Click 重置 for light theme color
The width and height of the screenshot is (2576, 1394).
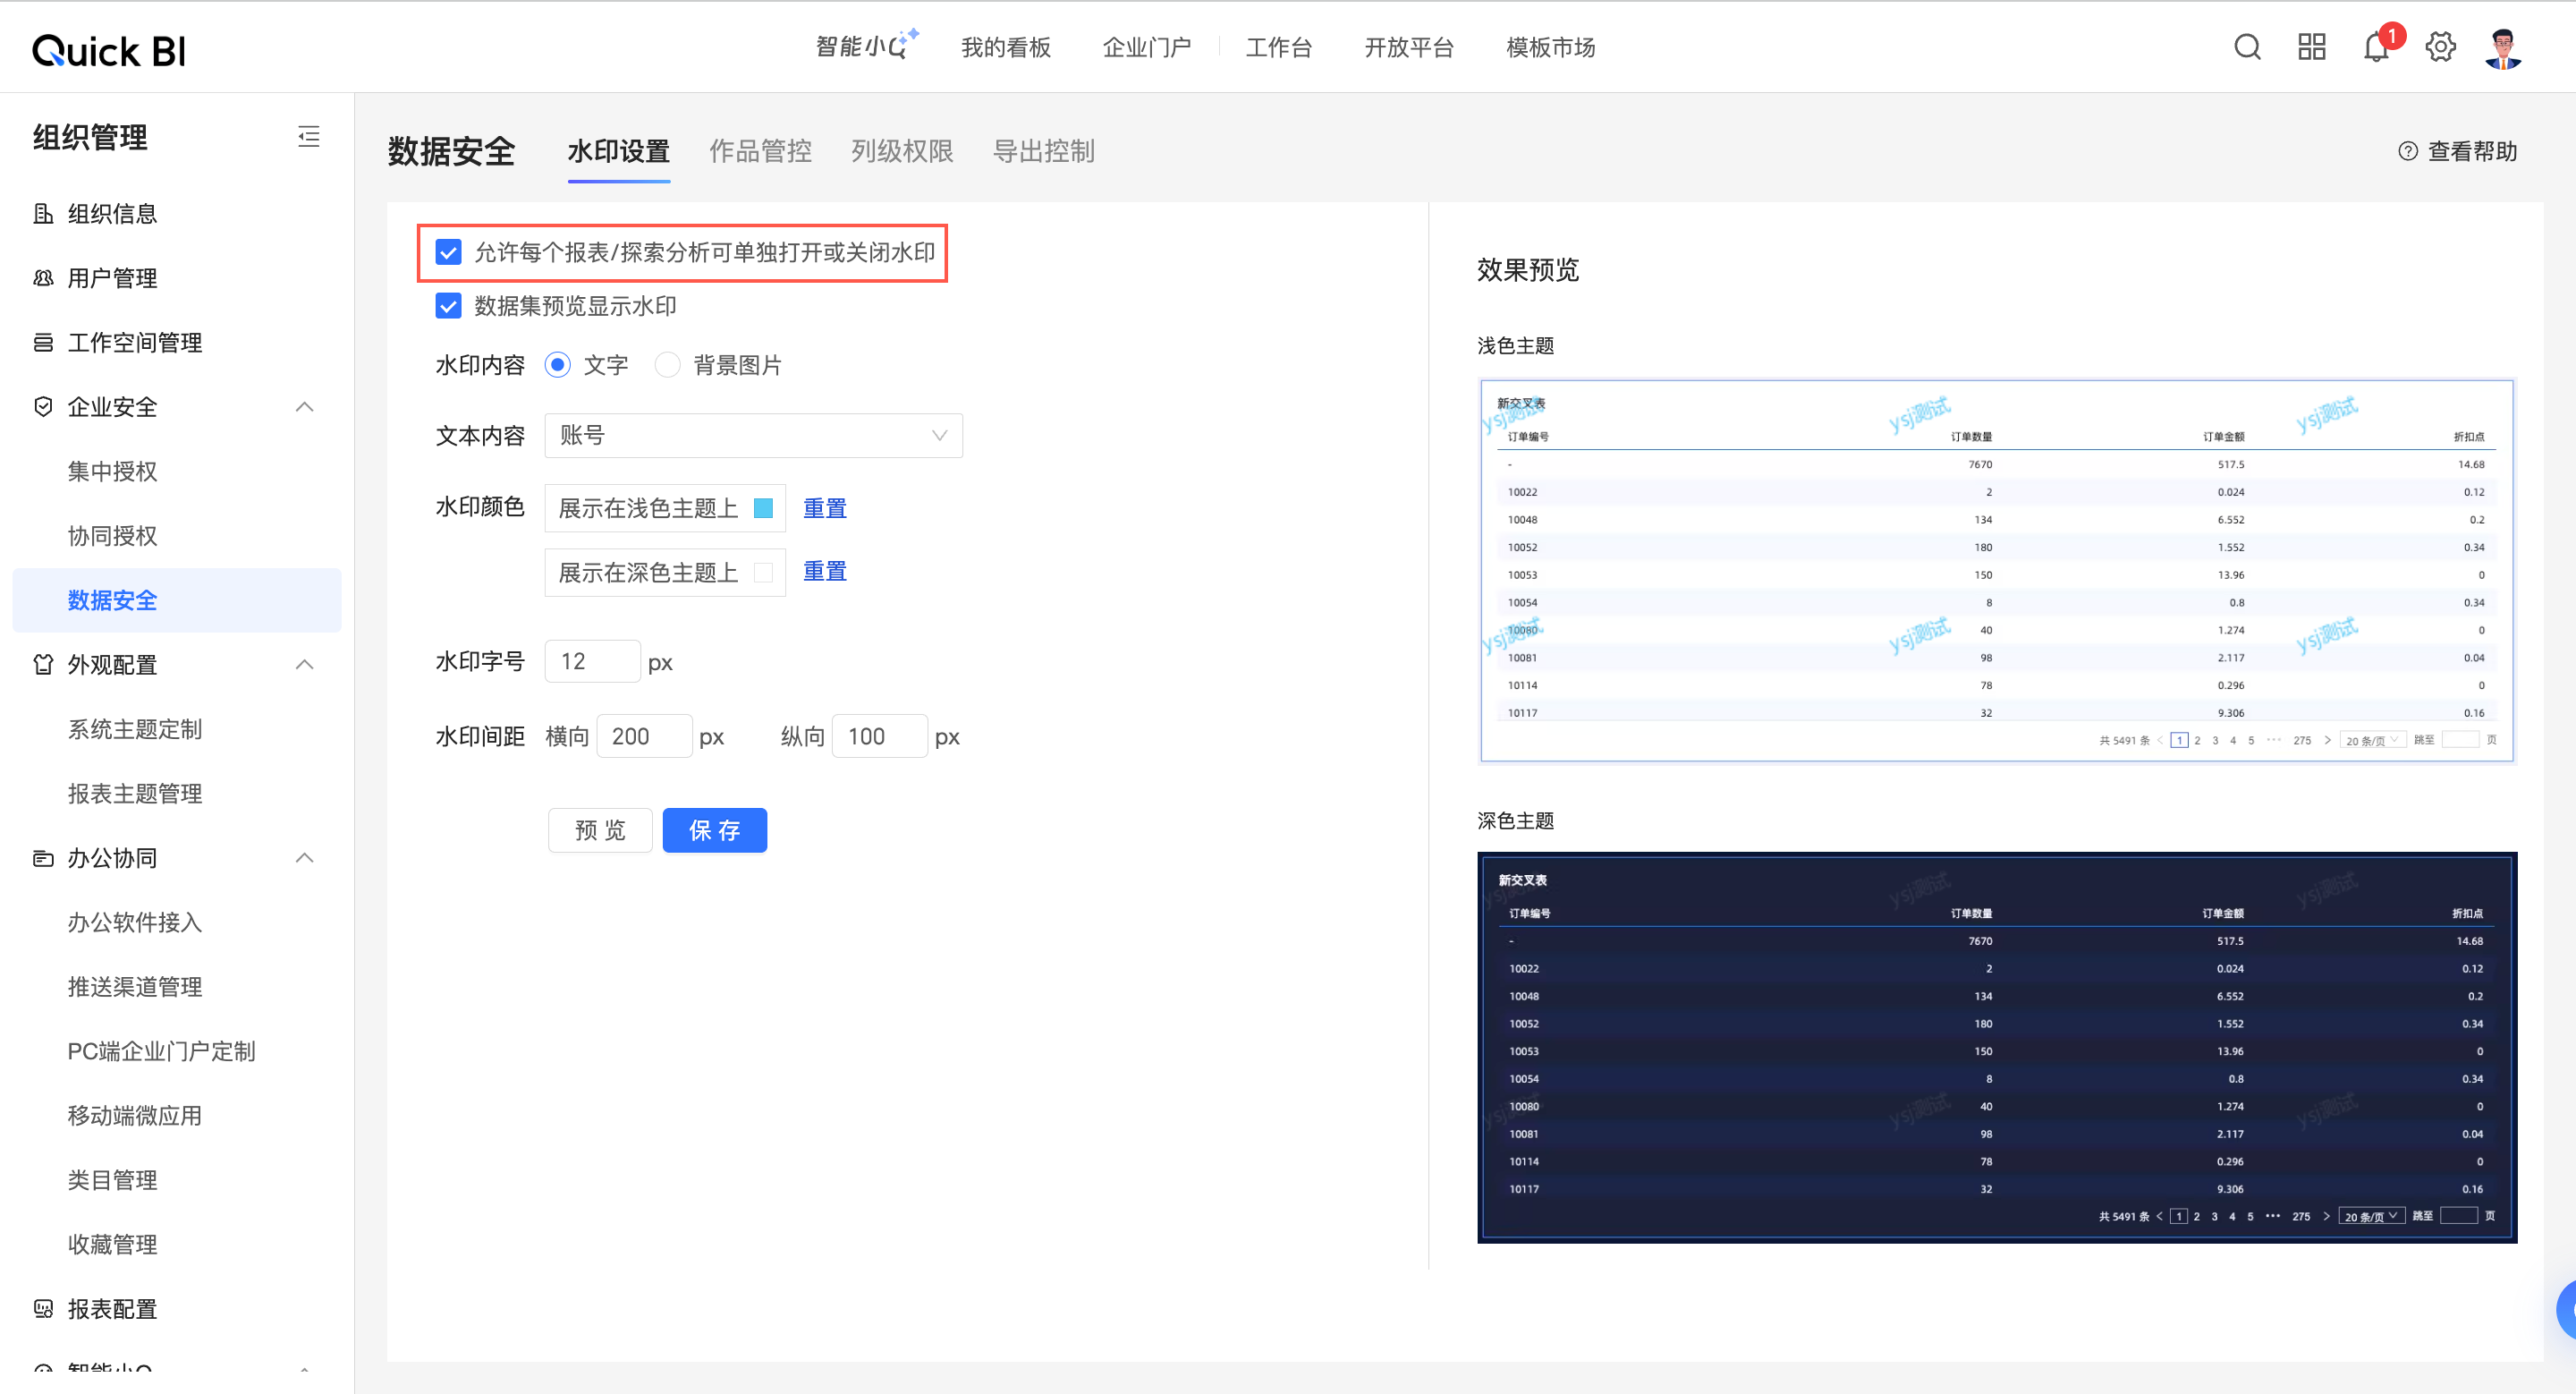824,508
